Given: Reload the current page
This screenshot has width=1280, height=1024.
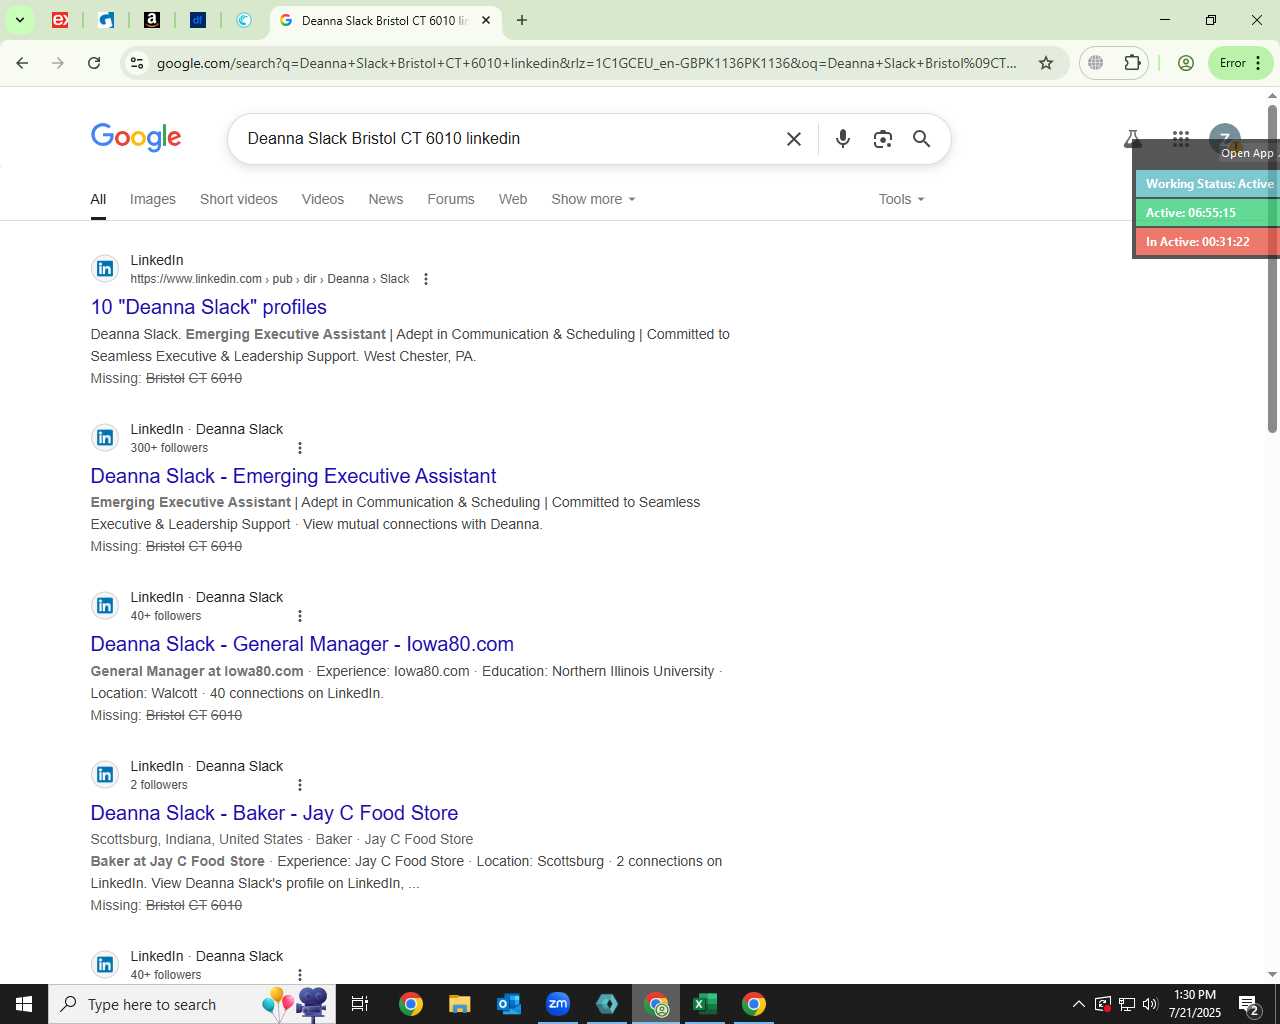Looking at the screenshot, I should 94,63.
